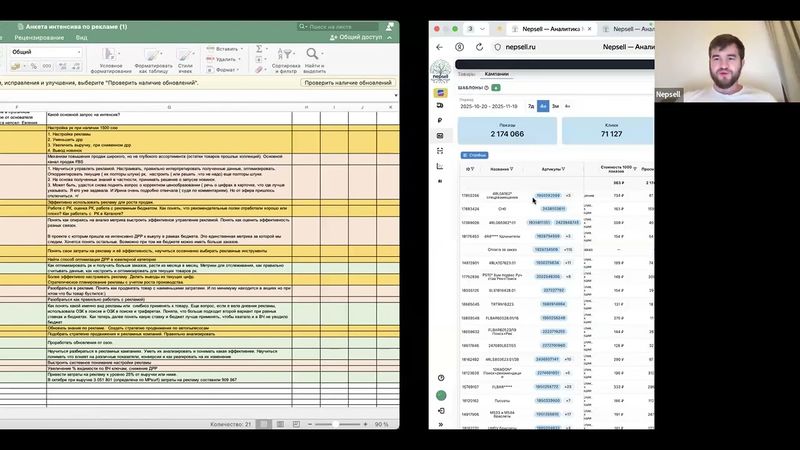Click the delivery truck sidebar icon
Image resolution: width=800 pixels, height=450 pixels.
tap(441, 105)
